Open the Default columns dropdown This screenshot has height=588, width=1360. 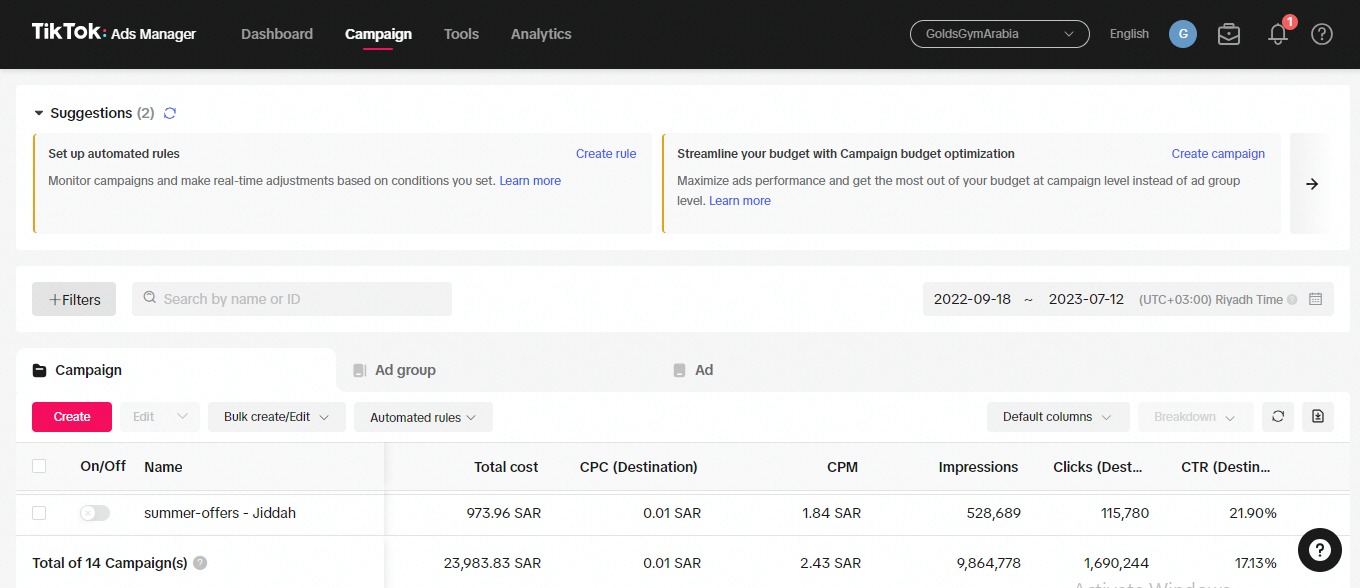click(1058, 417)
